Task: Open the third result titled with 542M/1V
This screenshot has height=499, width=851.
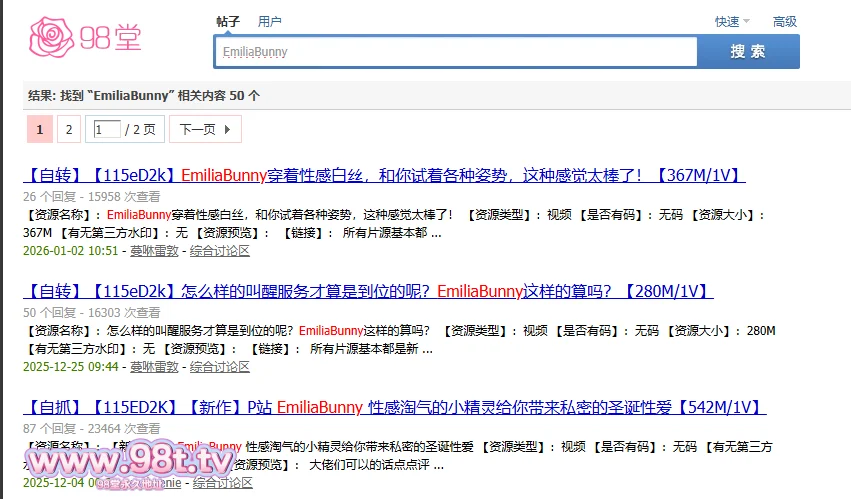Action: point(393,408)
